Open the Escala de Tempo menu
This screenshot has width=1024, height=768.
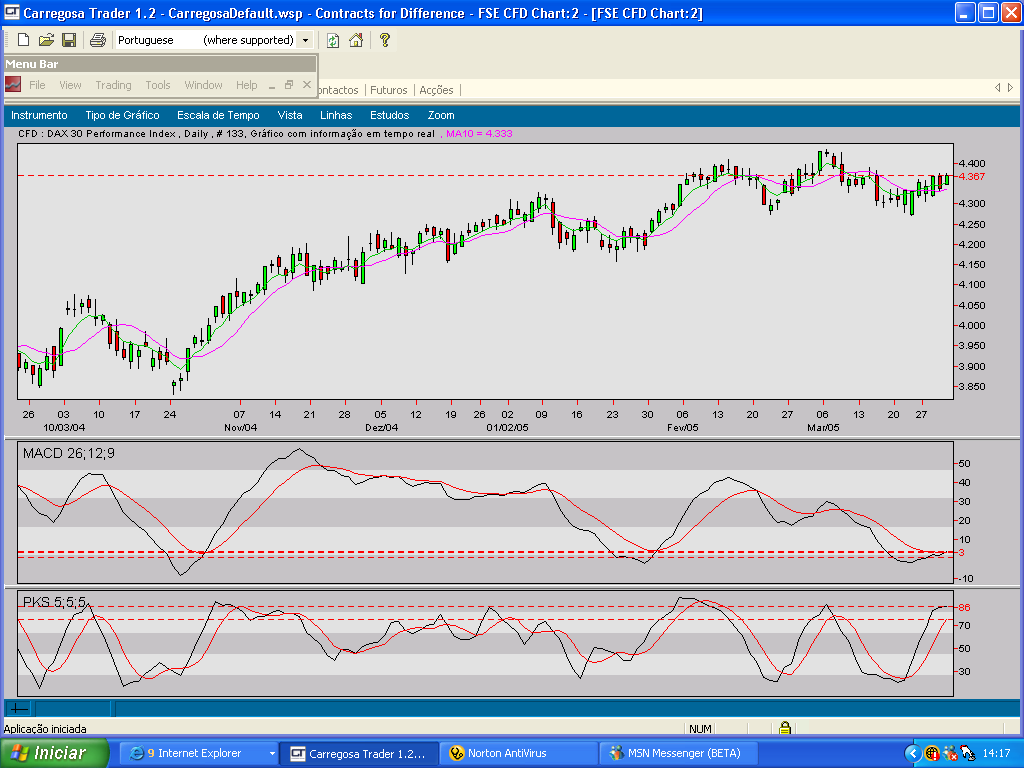coord(218,115)
